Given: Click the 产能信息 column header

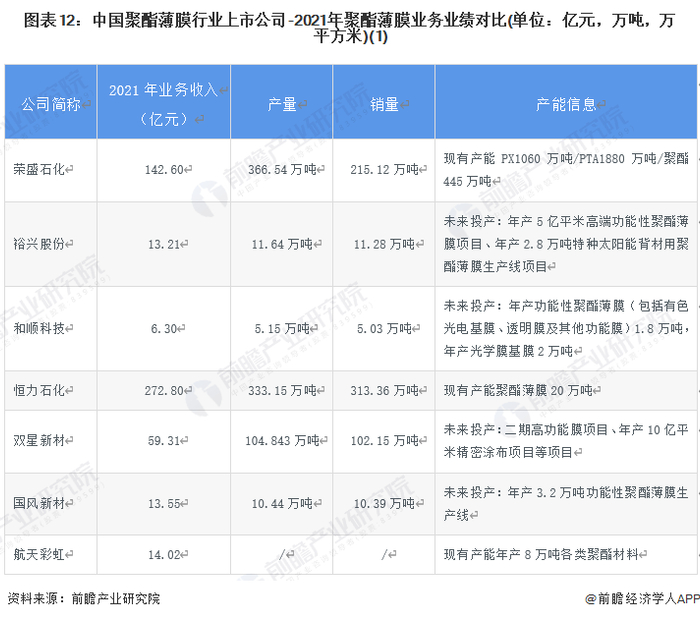Looking at the screenshot, I should pyautogui.click(x=566, y=104).
